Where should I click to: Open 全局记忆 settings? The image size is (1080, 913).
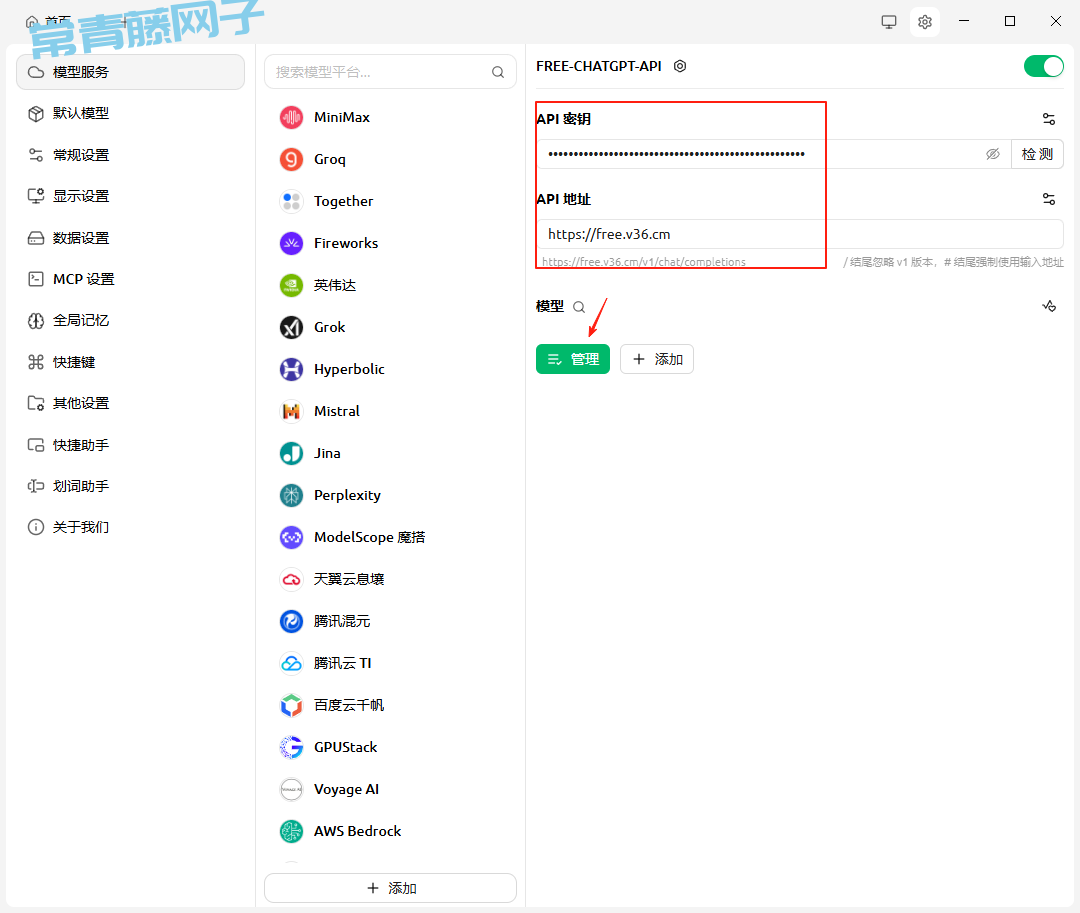pyautogui.click(x=130, y=320)
